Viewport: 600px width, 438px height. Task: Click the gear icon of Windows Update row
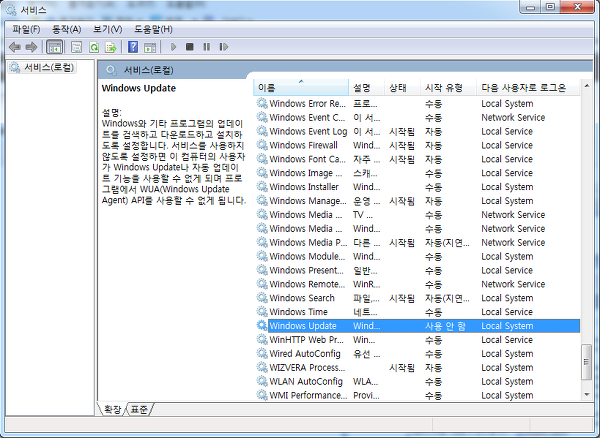[262, 326]
